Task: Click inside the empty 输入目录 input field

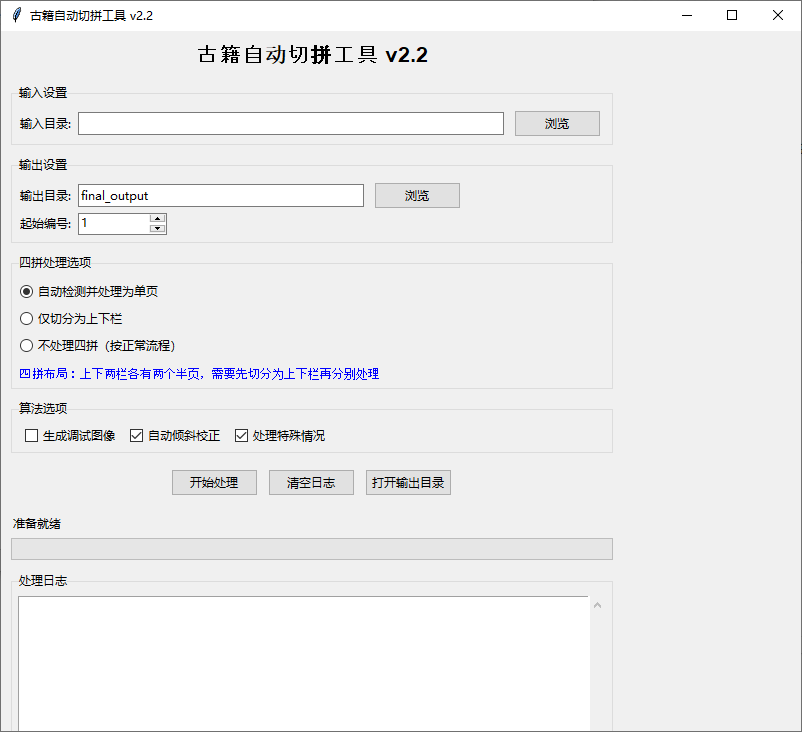Action: tap(290, 123)
